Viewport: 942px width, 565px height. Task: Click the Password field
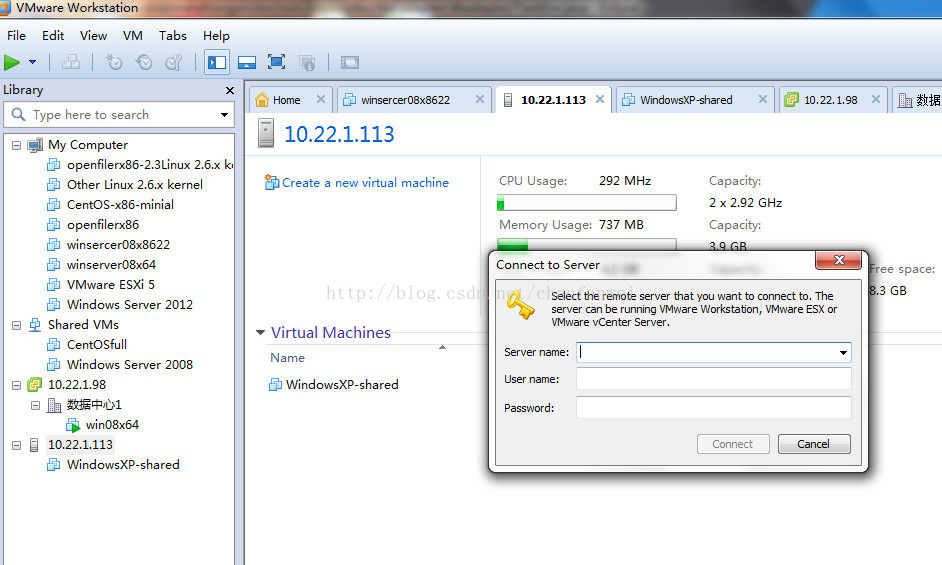(714, 408)
